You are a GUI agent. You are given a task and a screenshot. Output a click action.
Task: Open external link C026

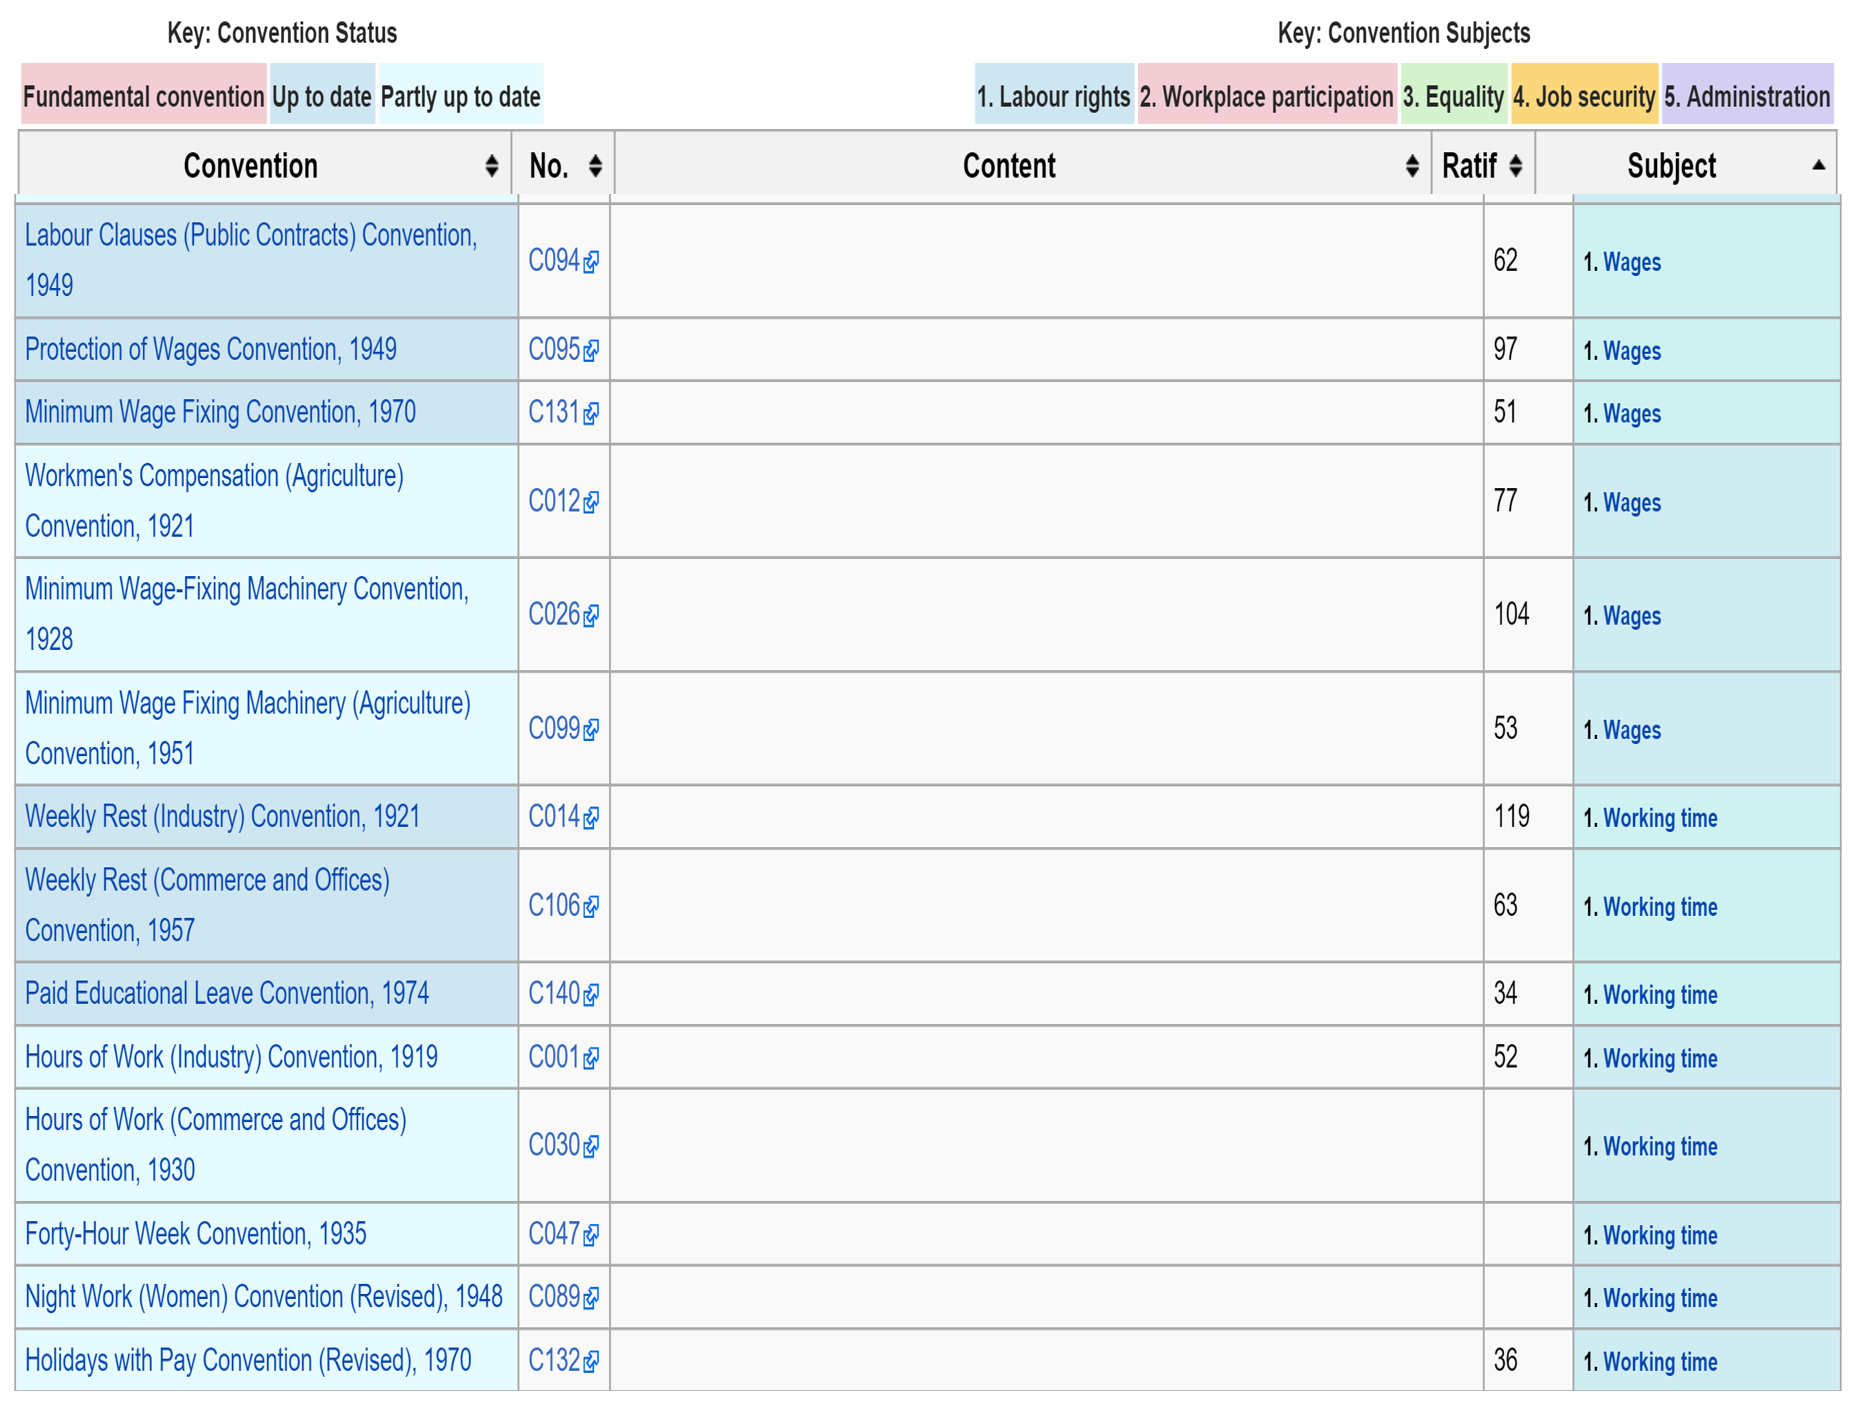563,615
